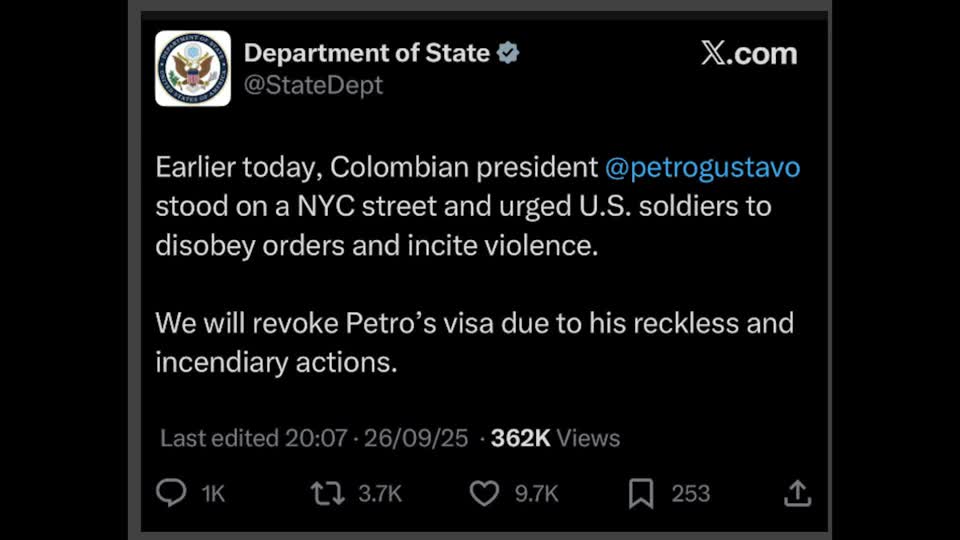This screenshot has width=960, height=540.
Task: Click the Last edited 20:07 timestamp
Action: tap(253, 438)
